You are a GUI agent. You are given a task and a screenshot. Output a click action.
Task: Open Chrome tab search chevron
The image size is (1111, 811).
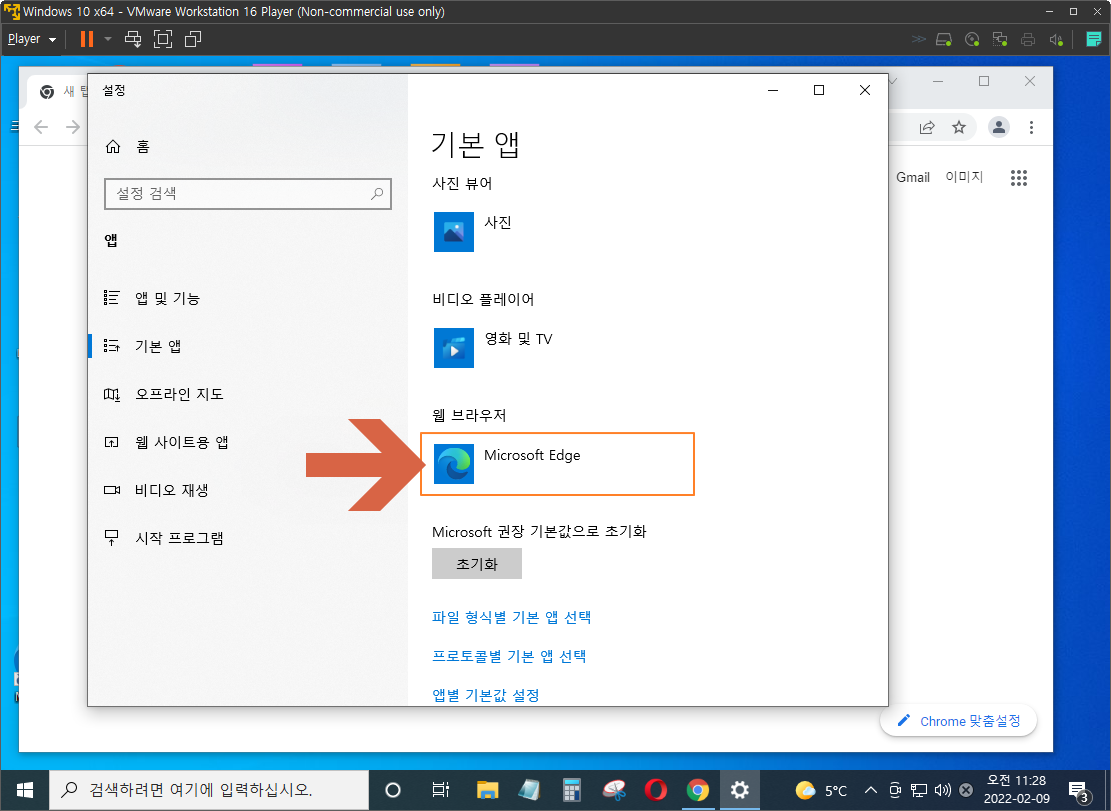pos(893,81)
